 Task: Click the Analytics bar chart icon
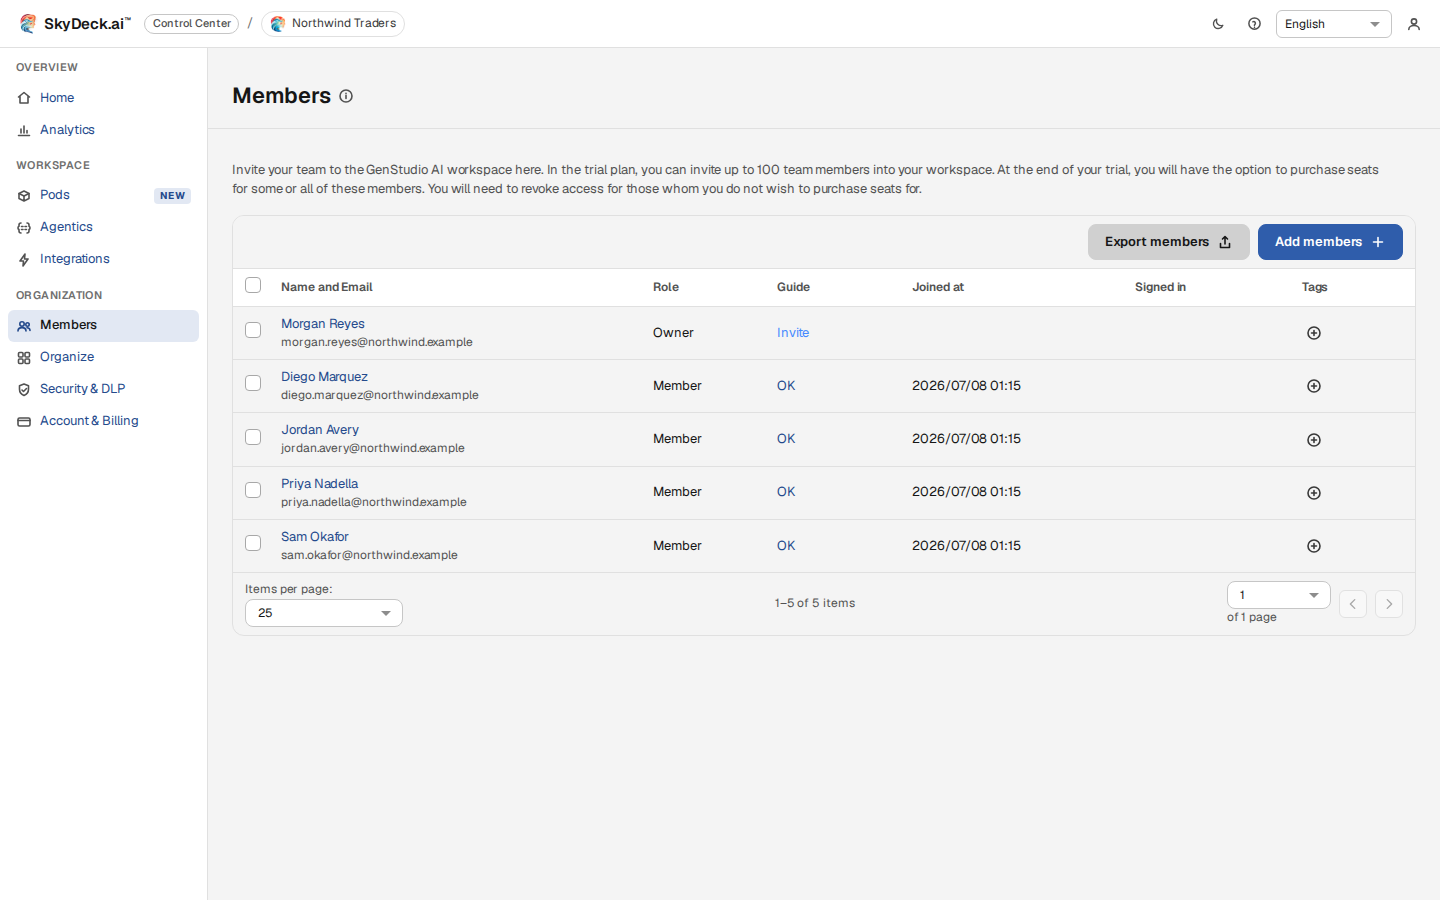point(24,130)
